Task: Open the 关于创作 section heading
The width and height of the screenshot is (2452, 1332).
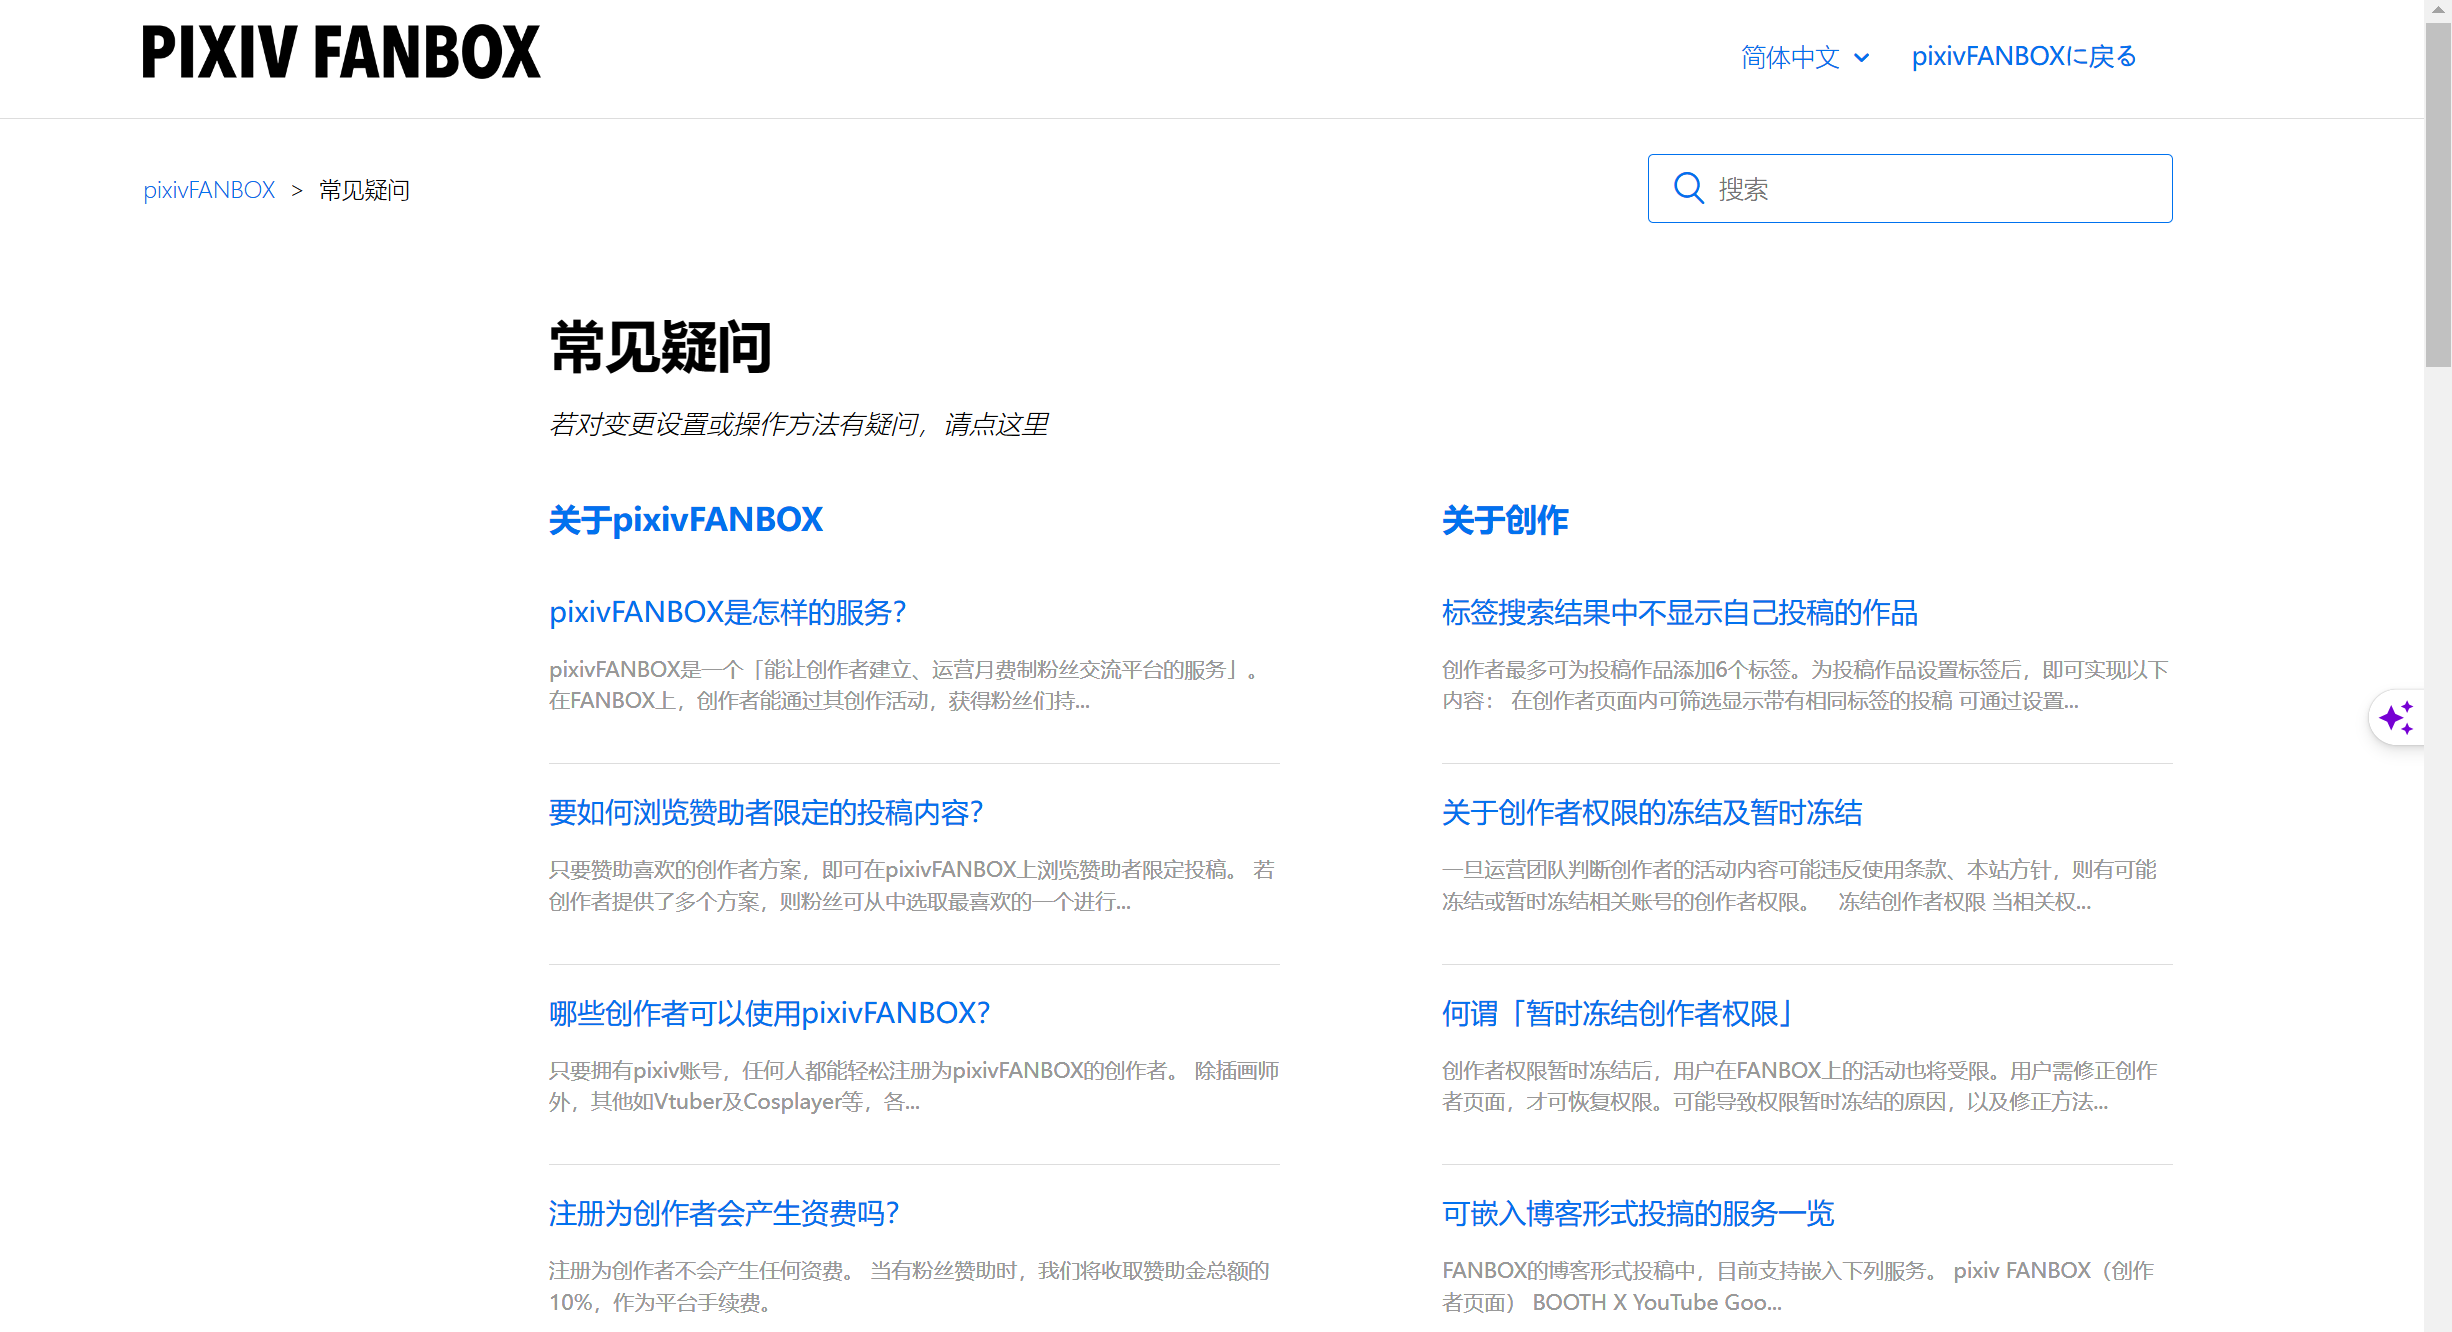Action: tap(1505, 520)
